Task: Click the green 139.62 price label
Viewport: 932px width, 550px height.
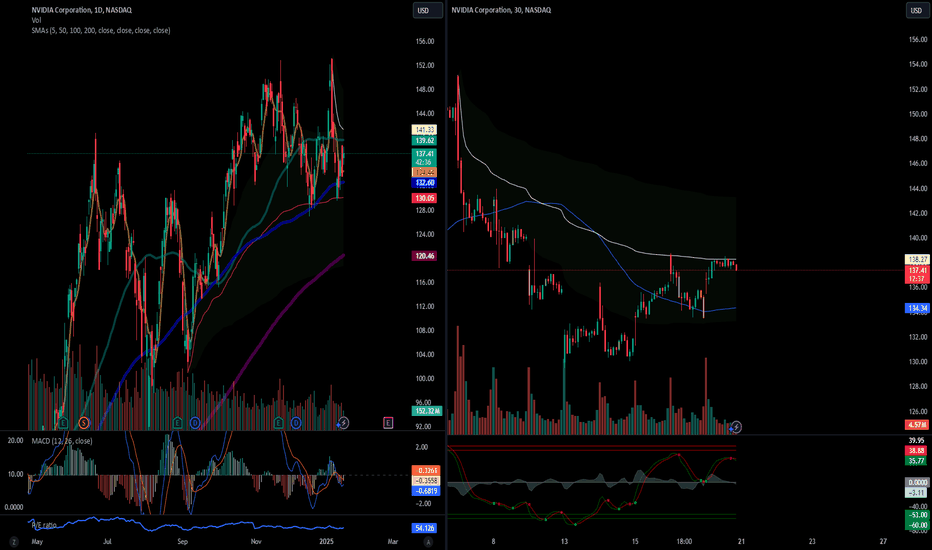Action: pyautogui.click(x=424, y=140)
